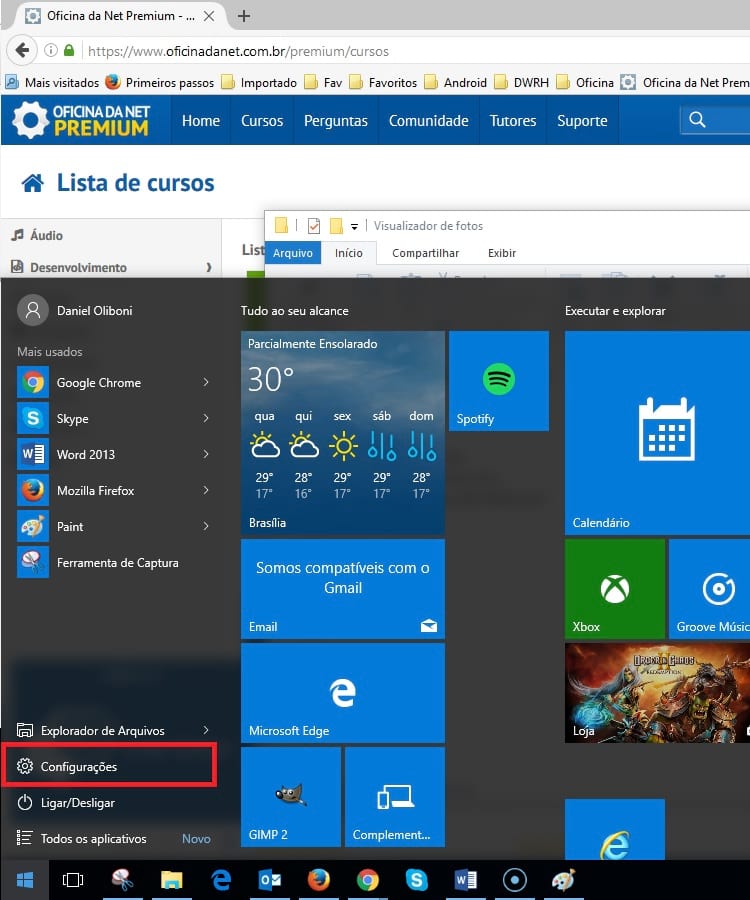
Task: Open the Comunidade page
Action: (429, 121)
